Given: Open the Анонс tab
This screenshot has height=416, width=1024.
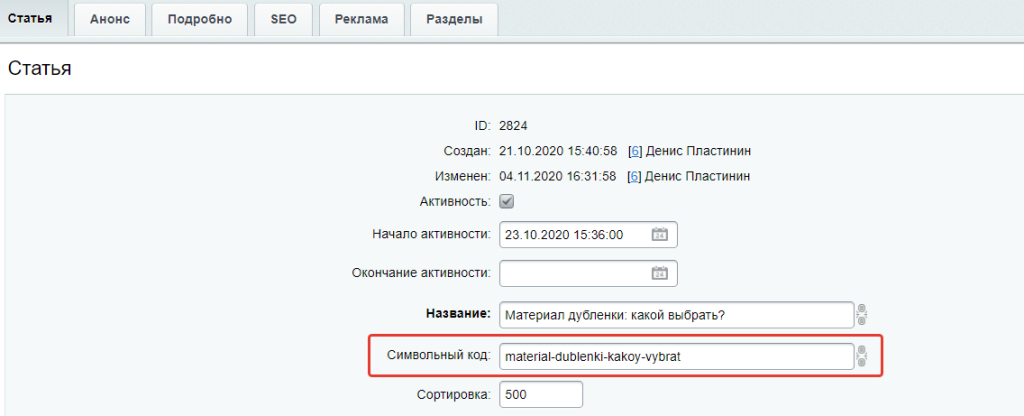Looking at the screenshot, I should (x=110, y=20).
